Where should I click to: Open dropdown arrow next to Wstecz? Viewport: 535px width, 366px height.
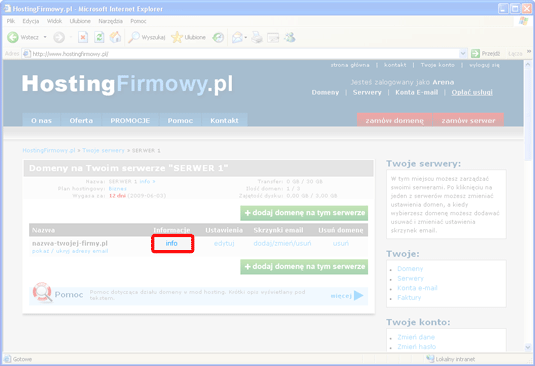[x=45, y=37]
